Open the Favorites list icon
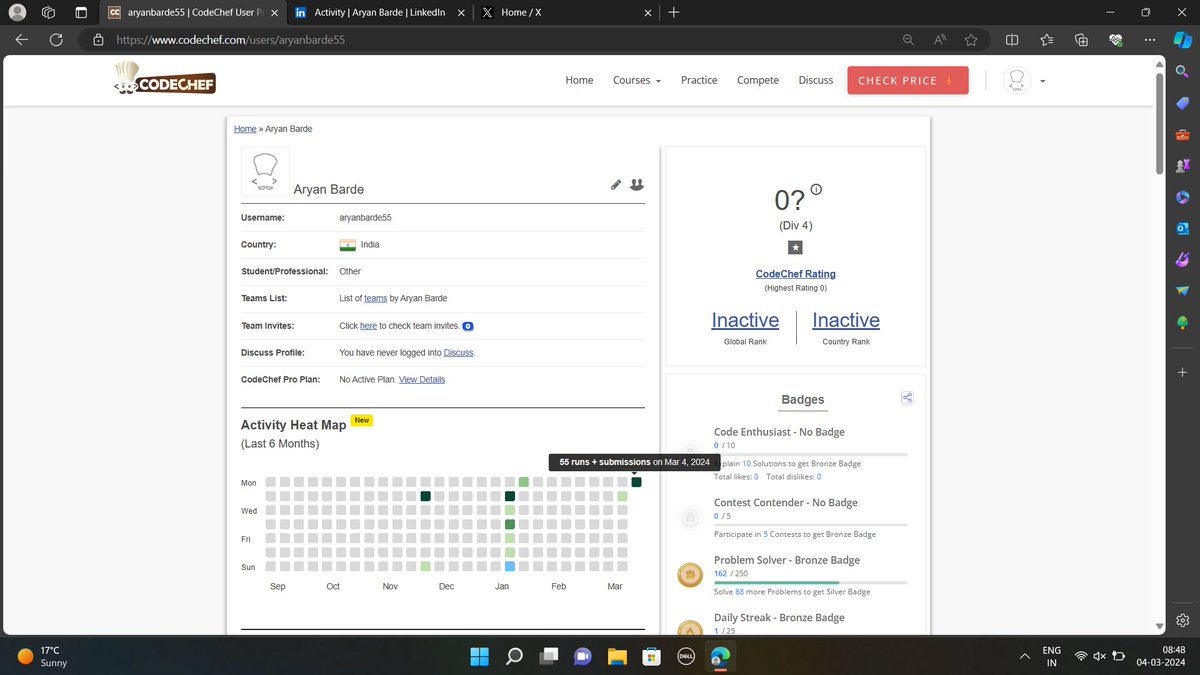 click(1046, 40)
